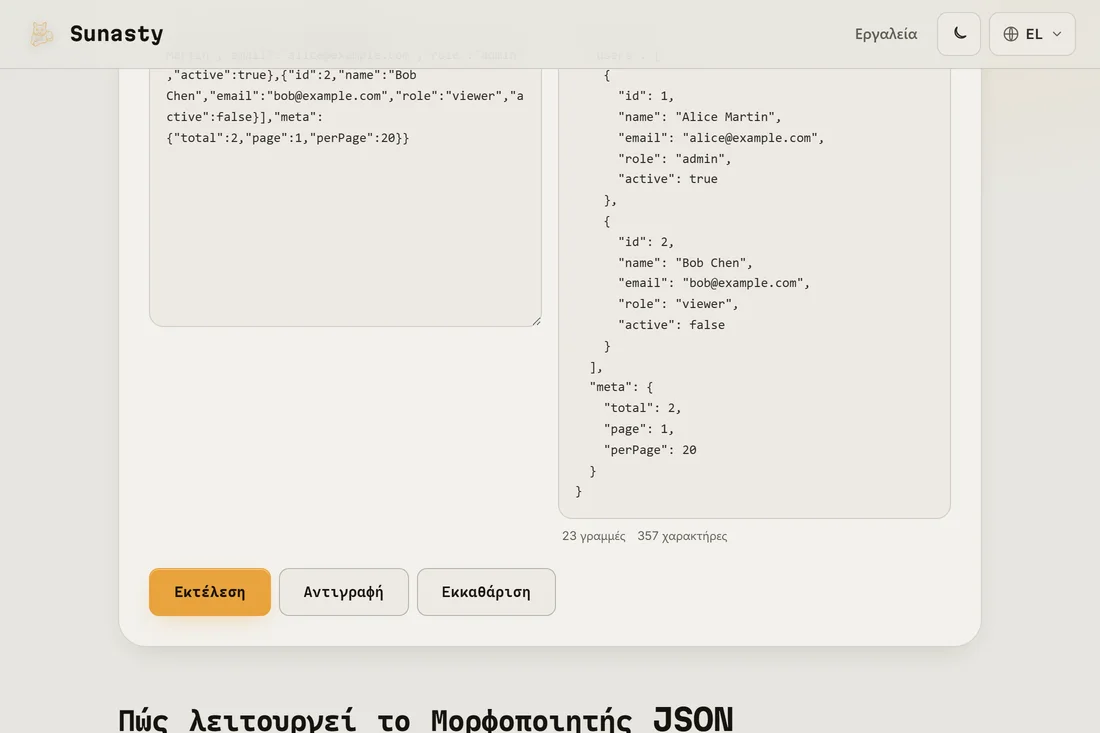This screenshot has width=1100, height=733.
Task: Click the "role": "viewer" output line
Action: click(x=678, y=304)
